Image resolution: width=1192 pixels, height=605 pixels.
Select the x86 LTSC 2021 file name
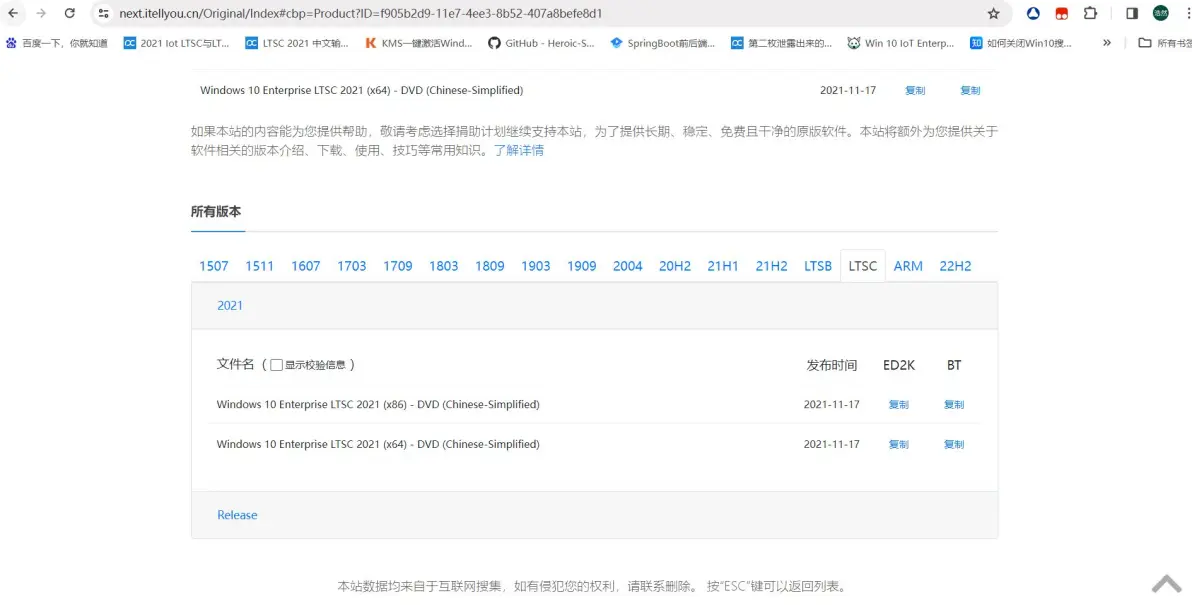click(378, 404)
